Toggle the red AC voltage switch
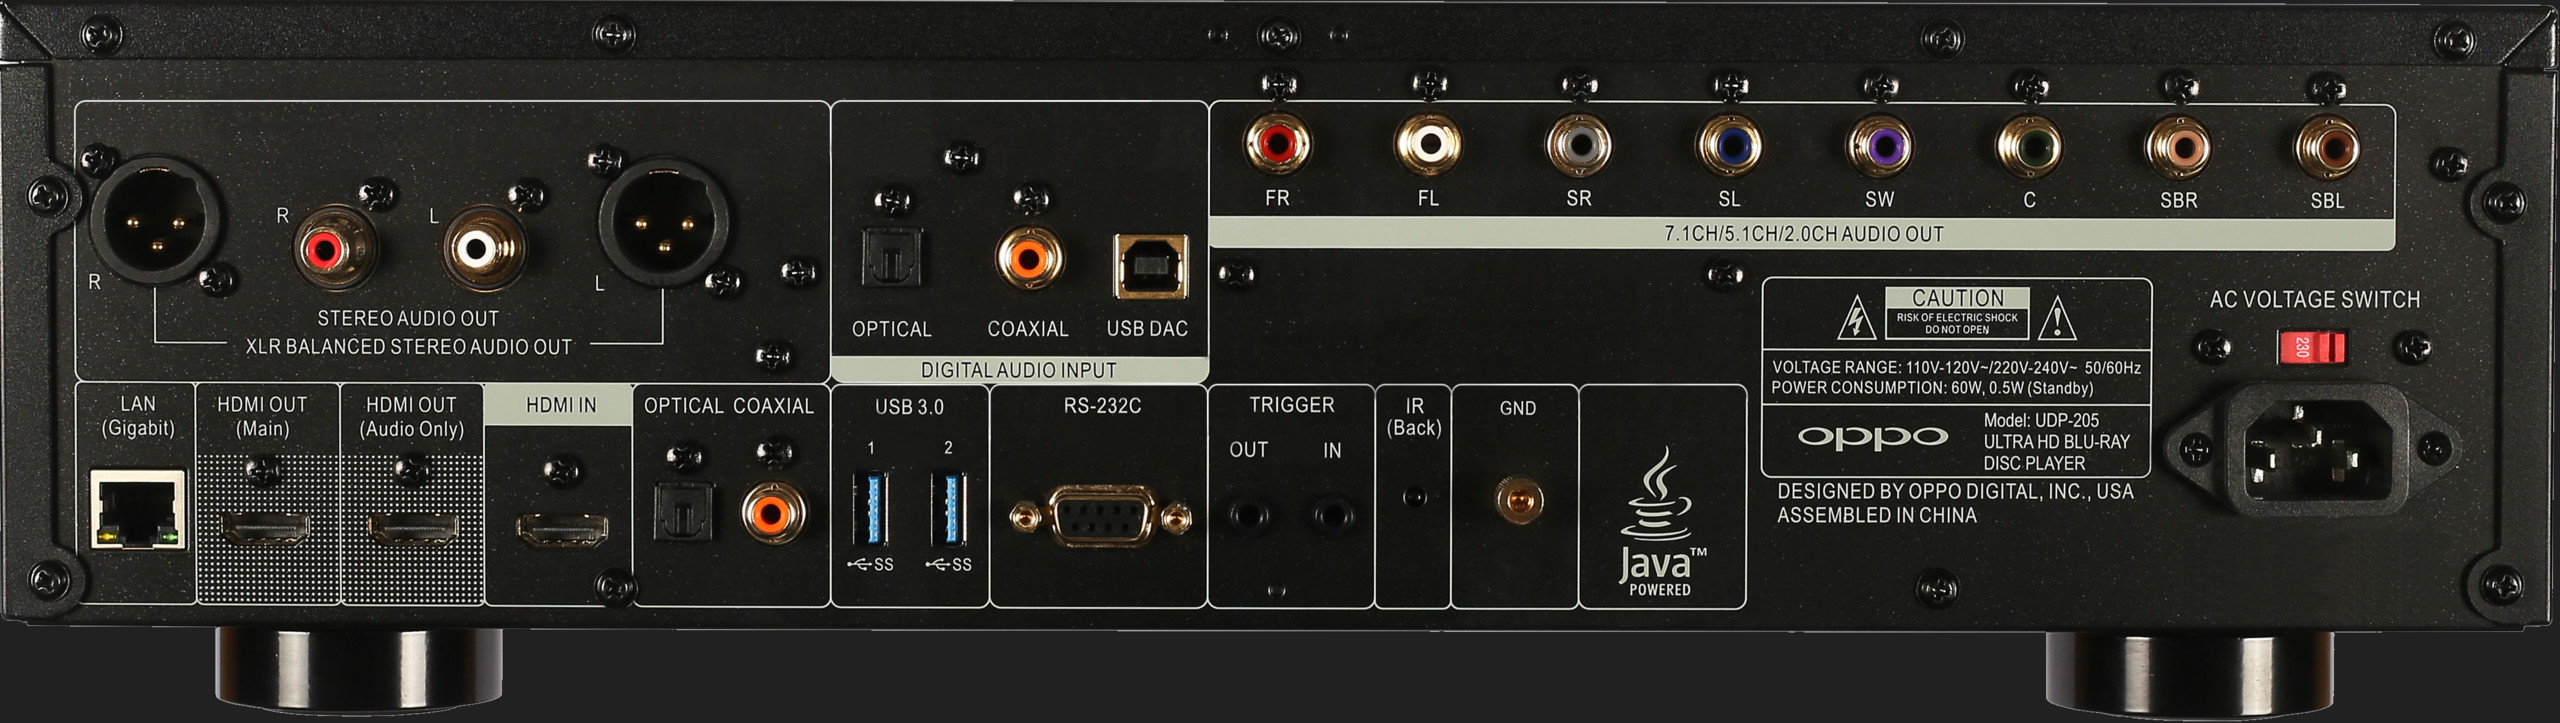2560x723 pixels. click(x=2312, y=348)
